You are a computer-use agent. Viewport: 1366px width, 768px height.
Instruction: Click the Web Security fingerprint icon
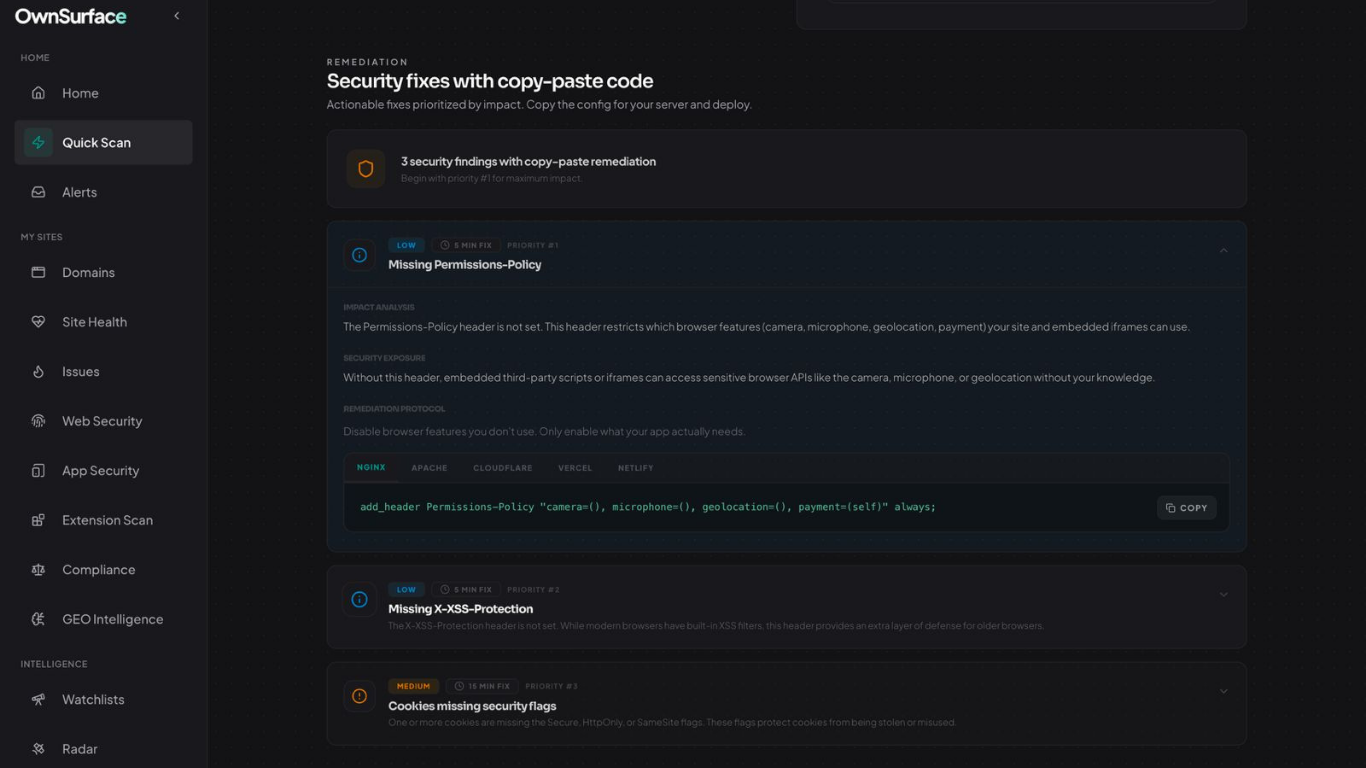coord(38,421)
